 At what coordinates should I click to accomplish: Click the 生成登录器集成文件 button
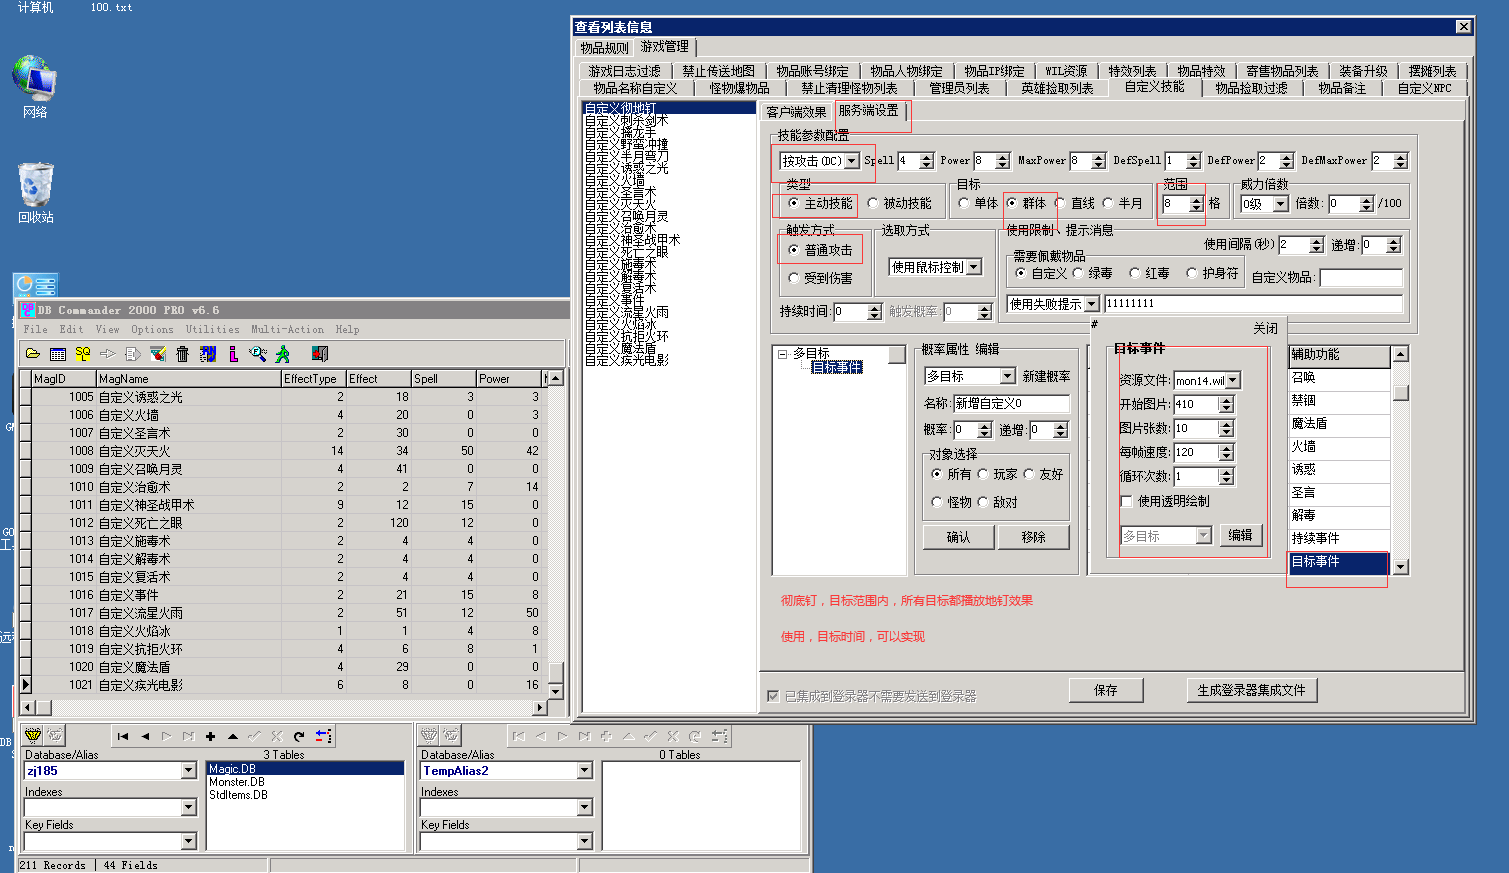(x=1251, y=690)
